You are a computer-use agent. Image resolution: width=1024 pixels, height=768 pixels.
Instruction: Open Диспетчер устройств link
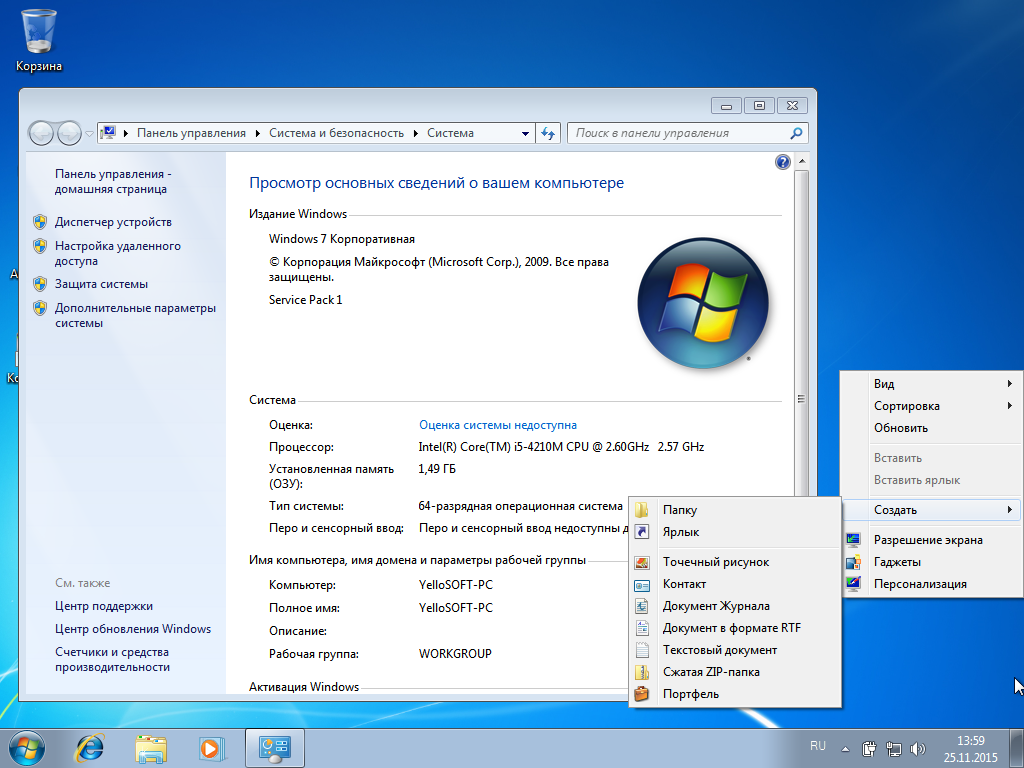pos(113,222)
